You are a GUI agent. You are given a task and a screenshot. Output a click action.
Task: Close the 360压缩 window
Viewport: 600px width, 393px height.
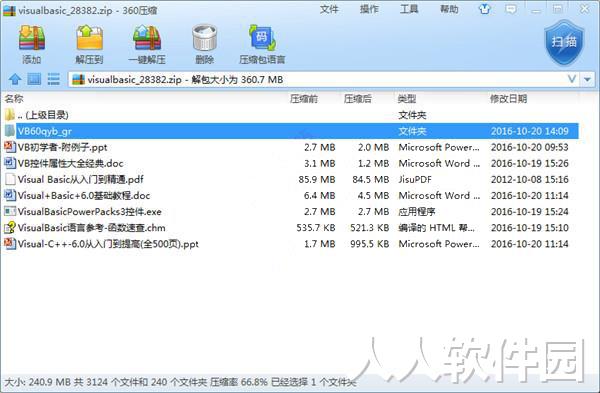pyautogui.click(x=585, y=9)
